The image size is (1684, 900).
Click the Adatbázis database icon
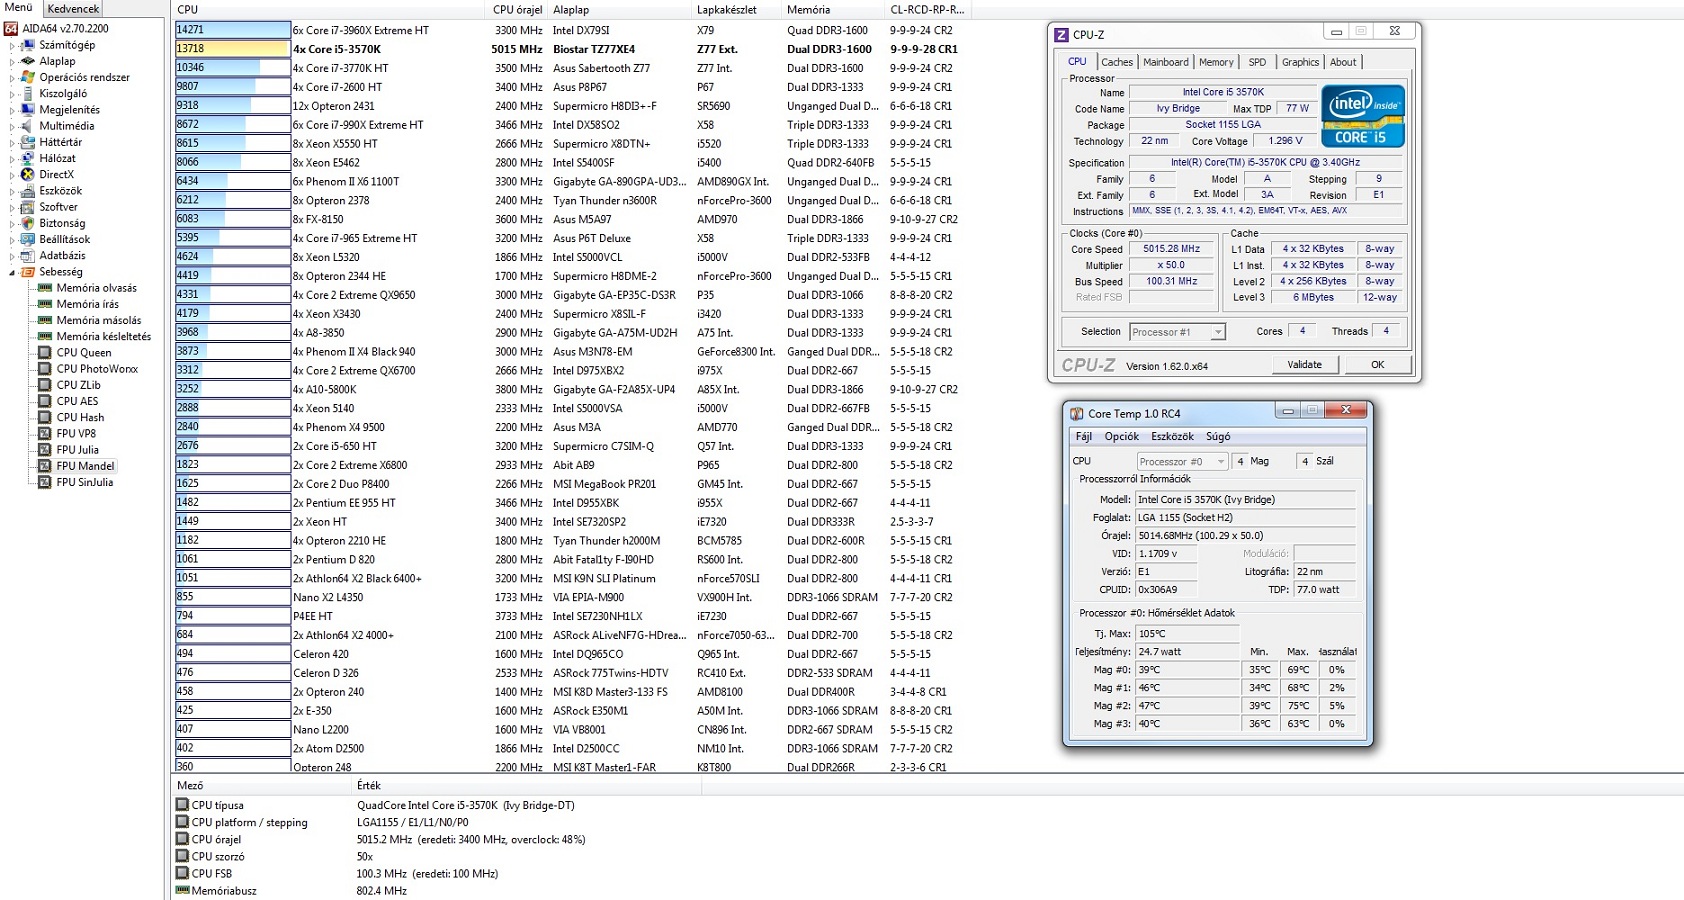pyautogui.click(x=28, y=255)
